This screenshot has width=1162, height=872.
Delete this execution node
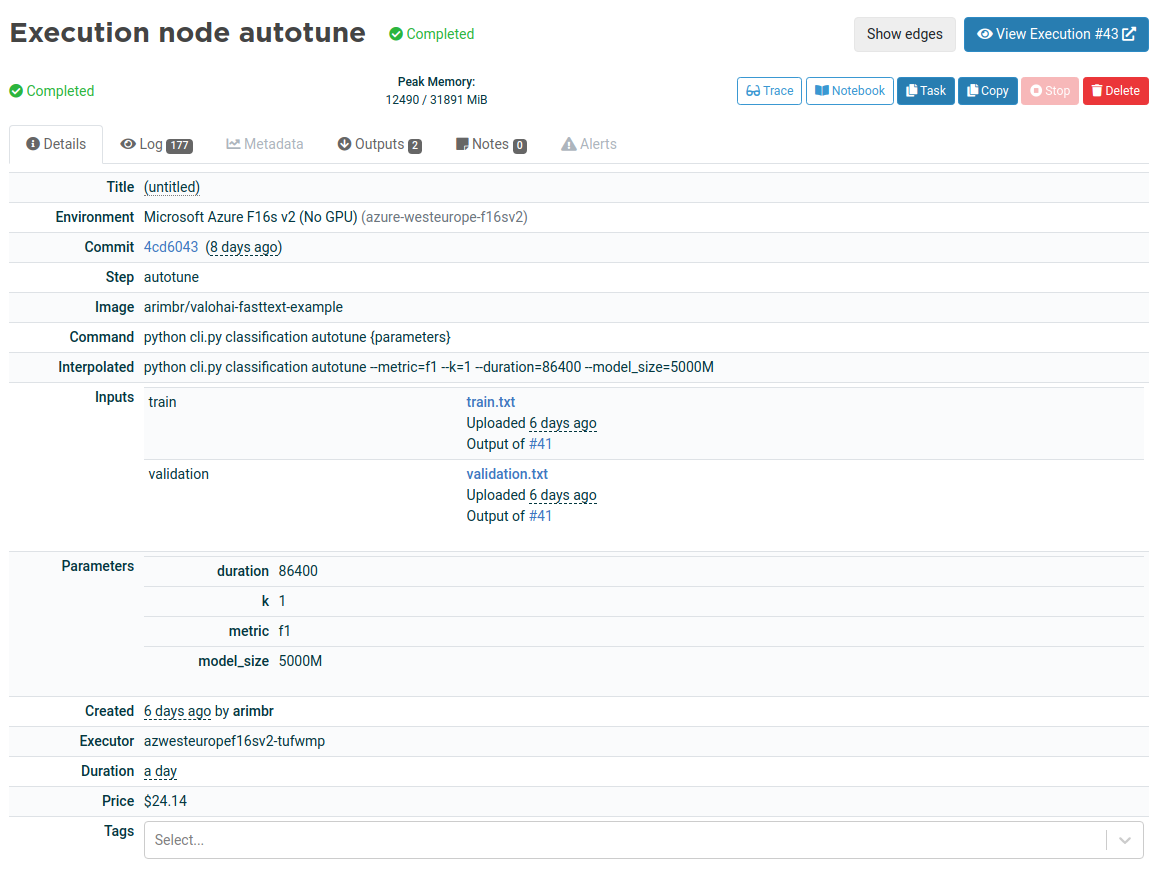coord(1115,90)
